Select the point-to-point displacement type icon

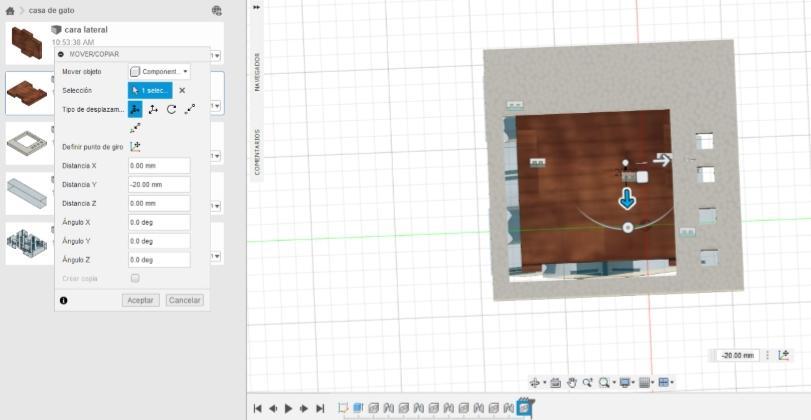[x=190, y=109]
